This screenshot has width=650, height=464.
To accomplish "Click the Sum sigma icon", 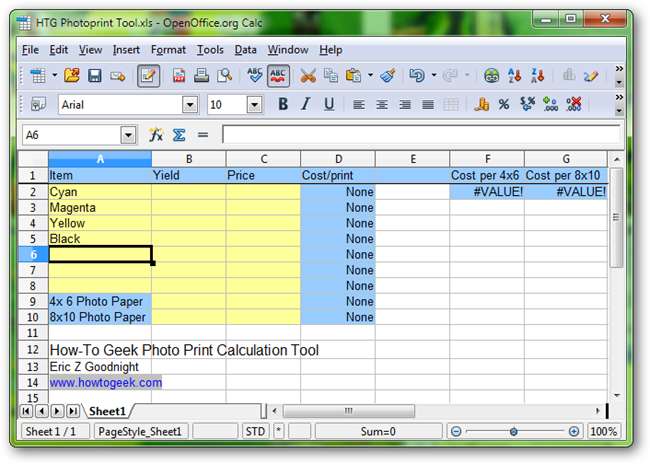I will click(x=179, y=135).
